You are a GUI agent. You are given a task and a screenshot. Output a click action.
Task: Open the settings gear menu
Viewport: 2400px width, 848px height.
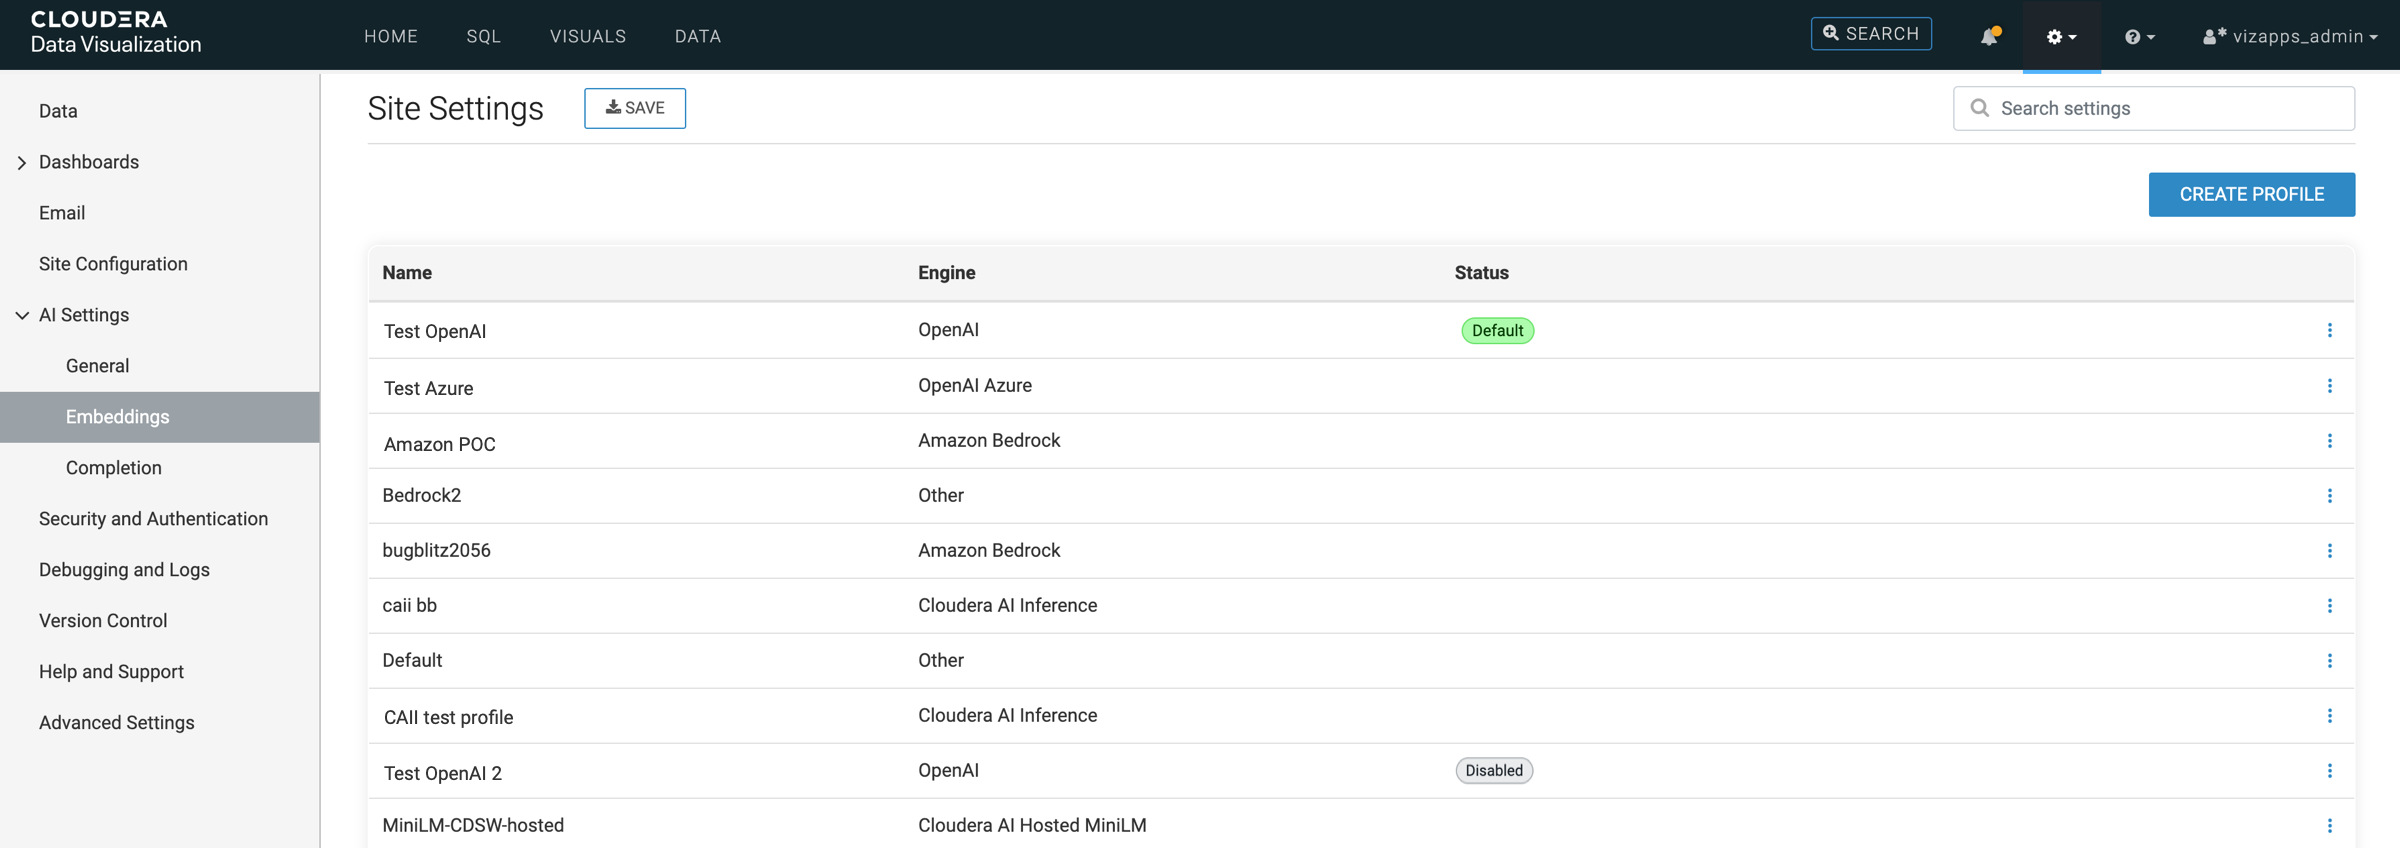2060,37
